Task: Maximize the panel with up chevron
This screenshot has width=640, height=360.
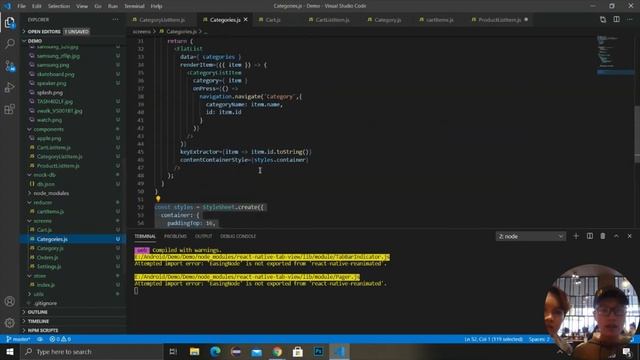Action: (616, 236)
